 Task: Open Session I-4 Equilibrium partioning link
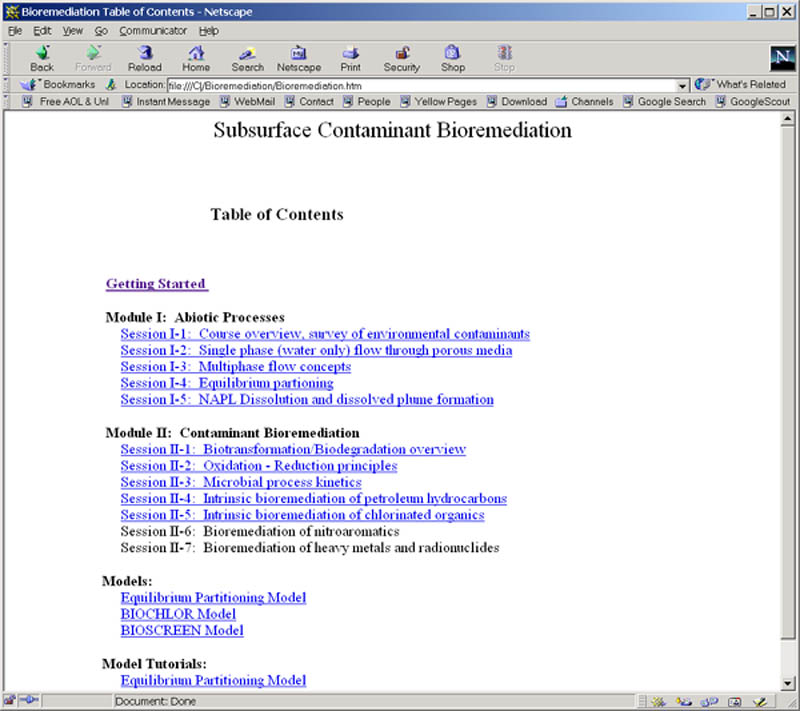click(227, 383)
